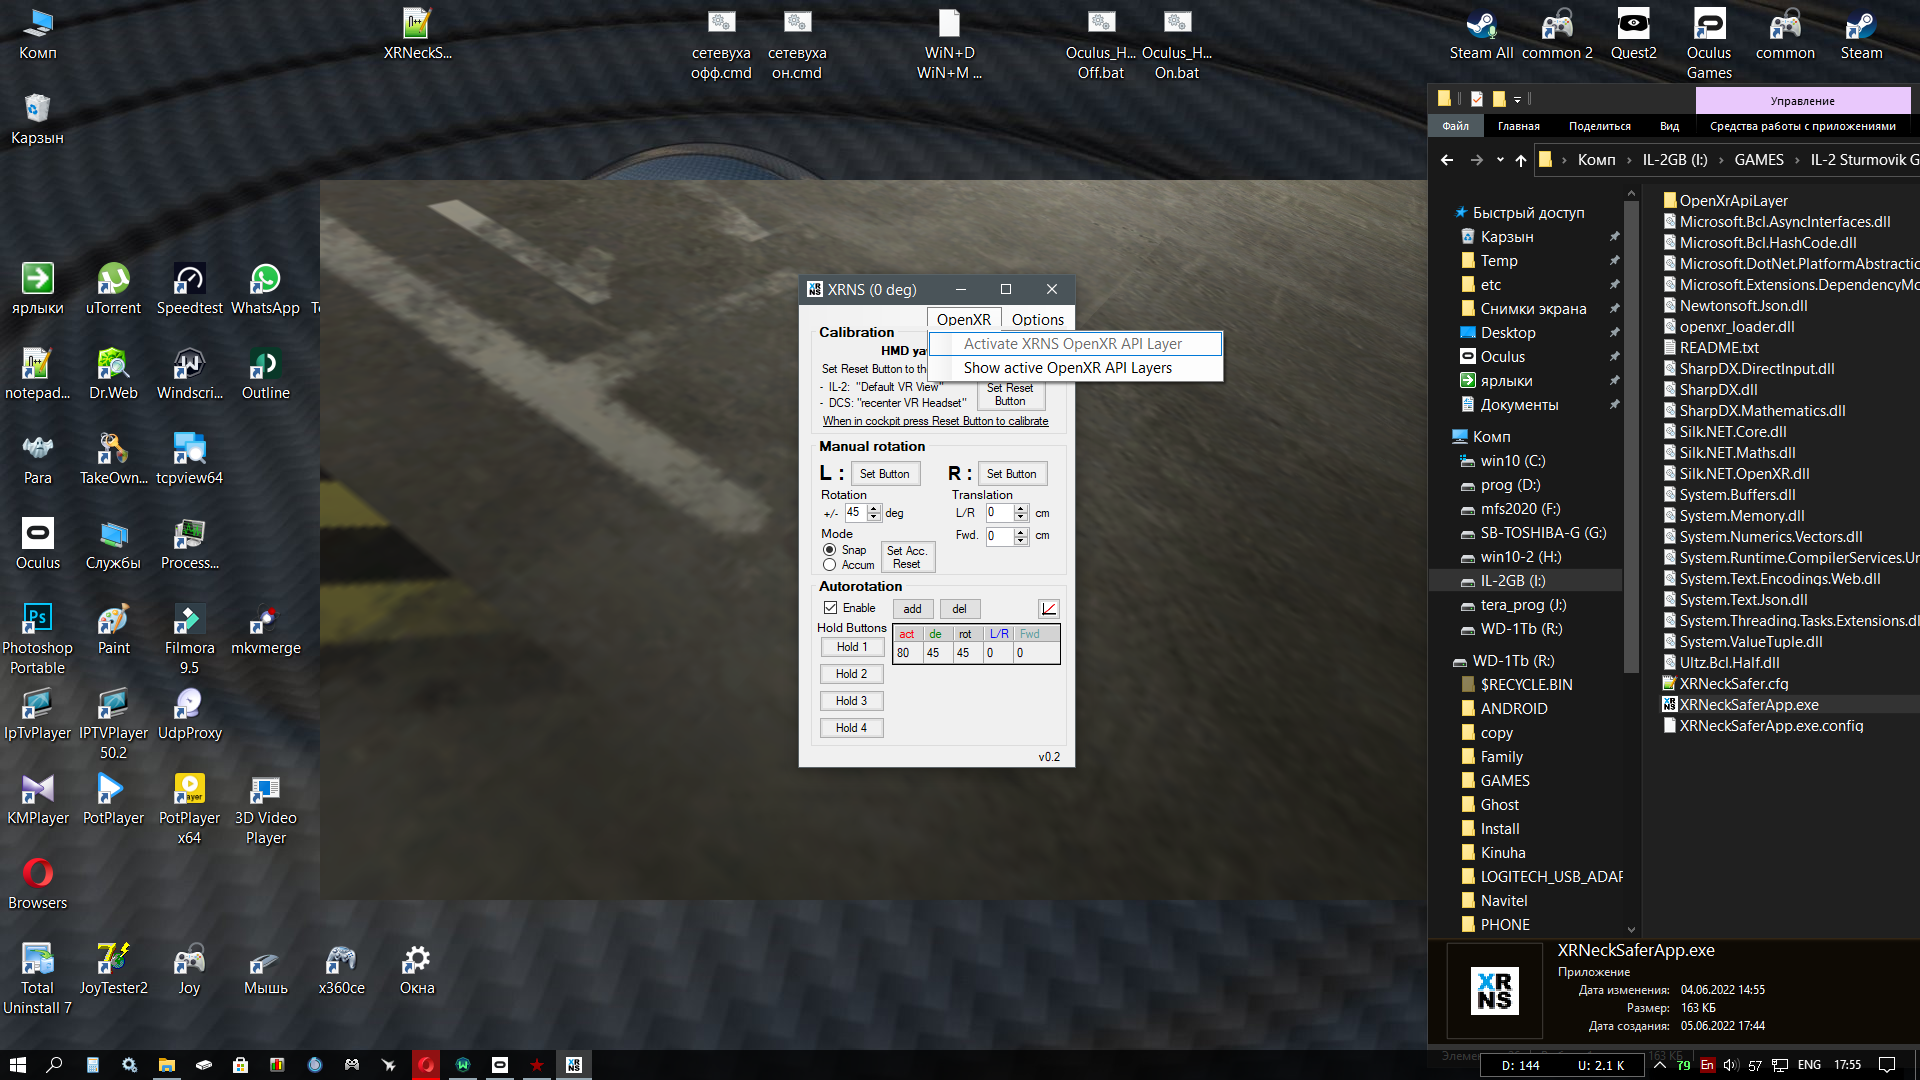Open the Options menu in XRNS
The width and height of the screenshot is (1920, 1080).
pyautogui.click(x=1038, y=320)
